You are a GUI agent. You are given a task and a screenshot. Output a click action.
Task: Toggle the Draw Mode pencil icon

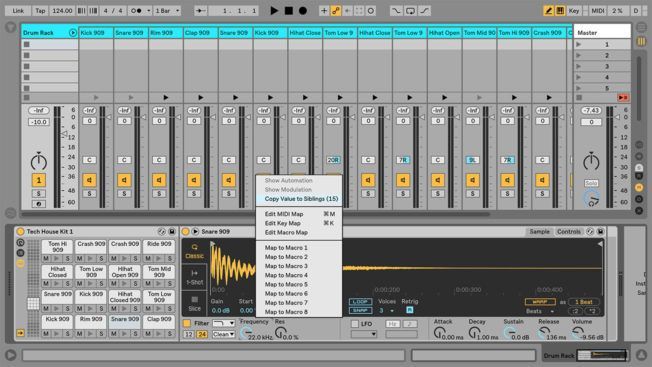point(548,11)
